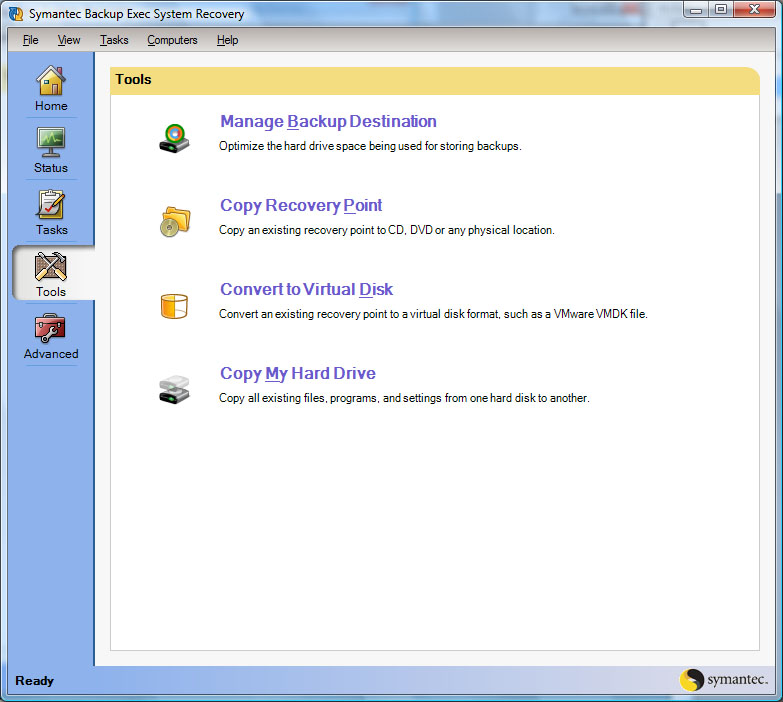Click the Copy Recovery Point folder icon
Screen dimensions: 783x702
coord(175,222)
